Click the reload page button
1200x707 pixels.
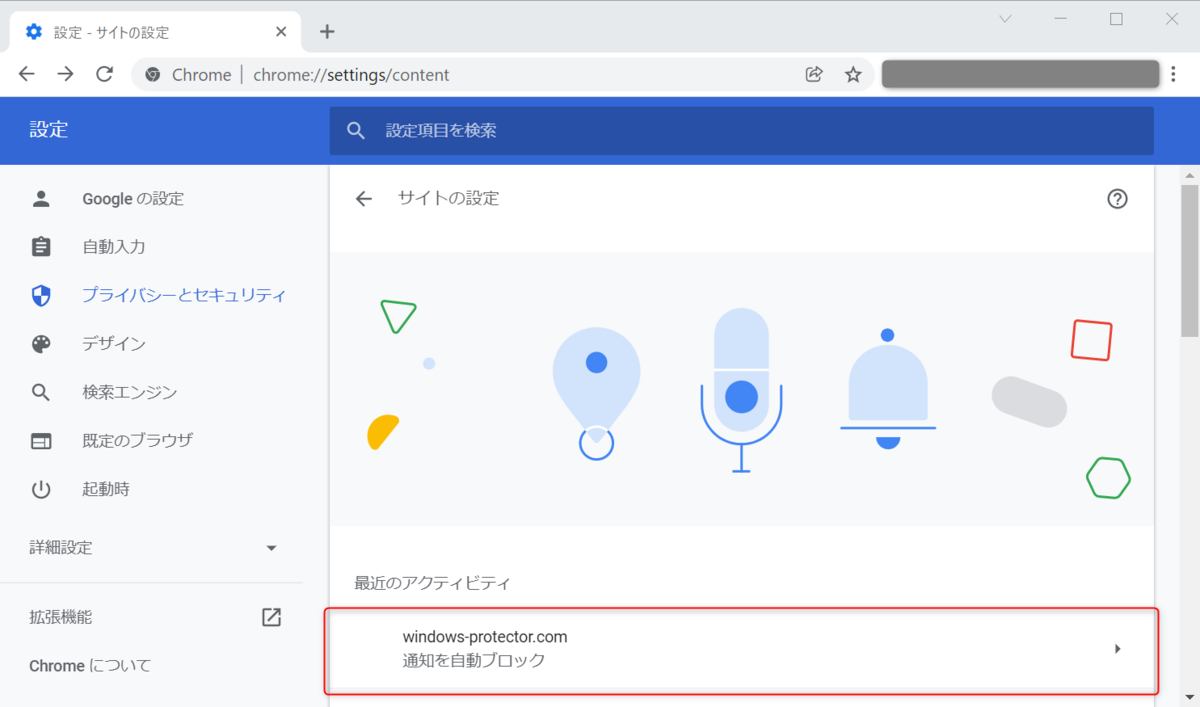tap(104, 73)
